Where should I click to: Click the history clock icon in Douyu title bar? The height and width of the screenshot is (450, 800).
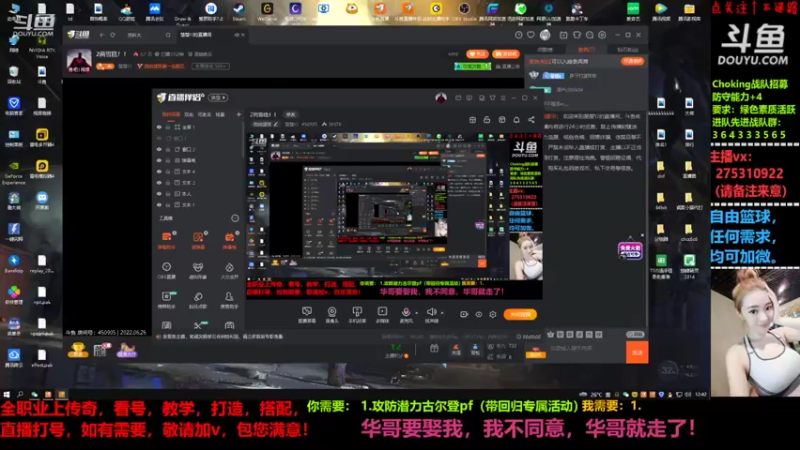click(x=518, y=35)
